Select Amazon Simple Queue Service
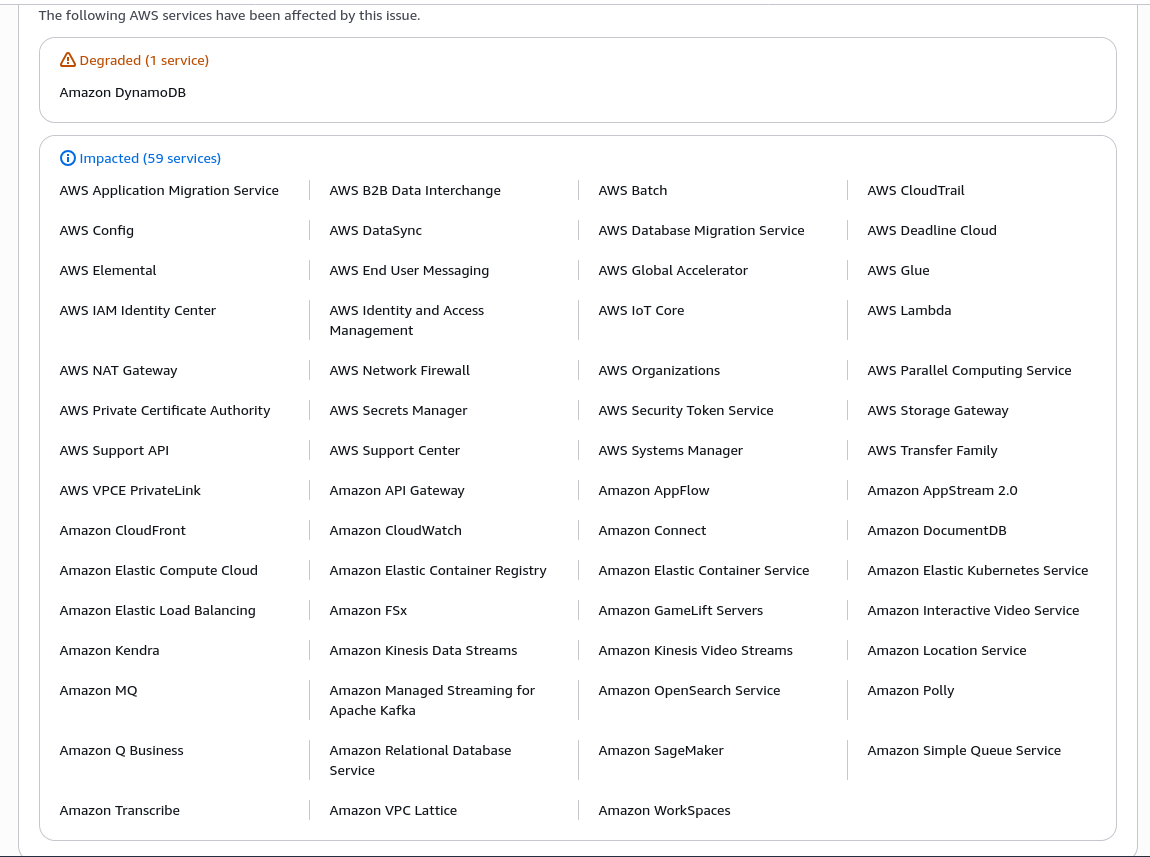 coord(963,750)
